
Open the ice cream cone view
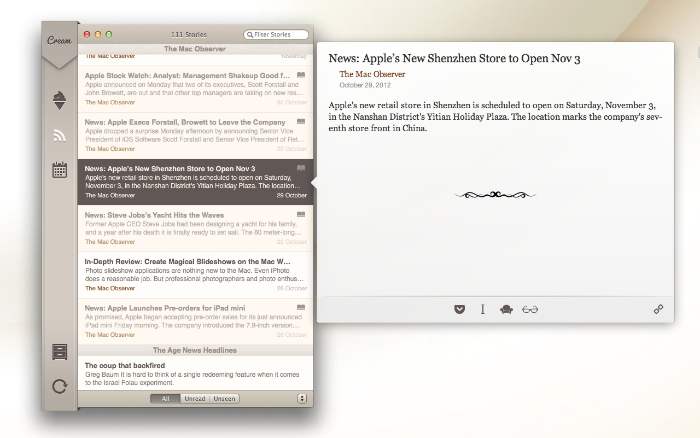pos(59,100)
